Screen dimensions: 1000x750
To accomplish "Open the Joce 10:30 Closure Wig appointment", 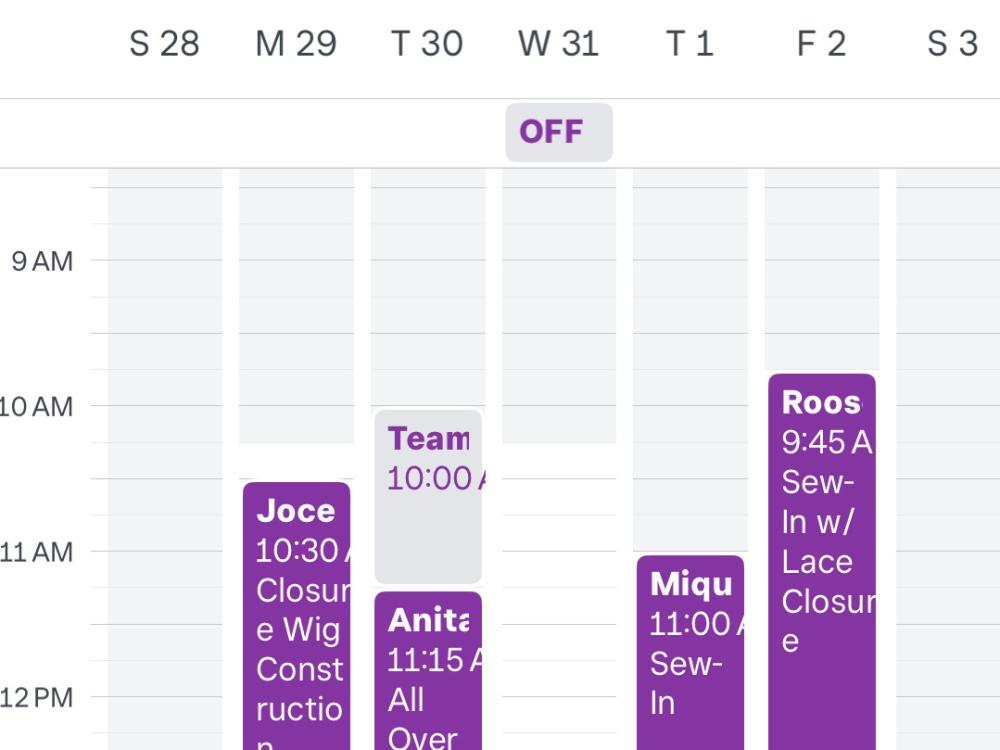I will point(297,616).
